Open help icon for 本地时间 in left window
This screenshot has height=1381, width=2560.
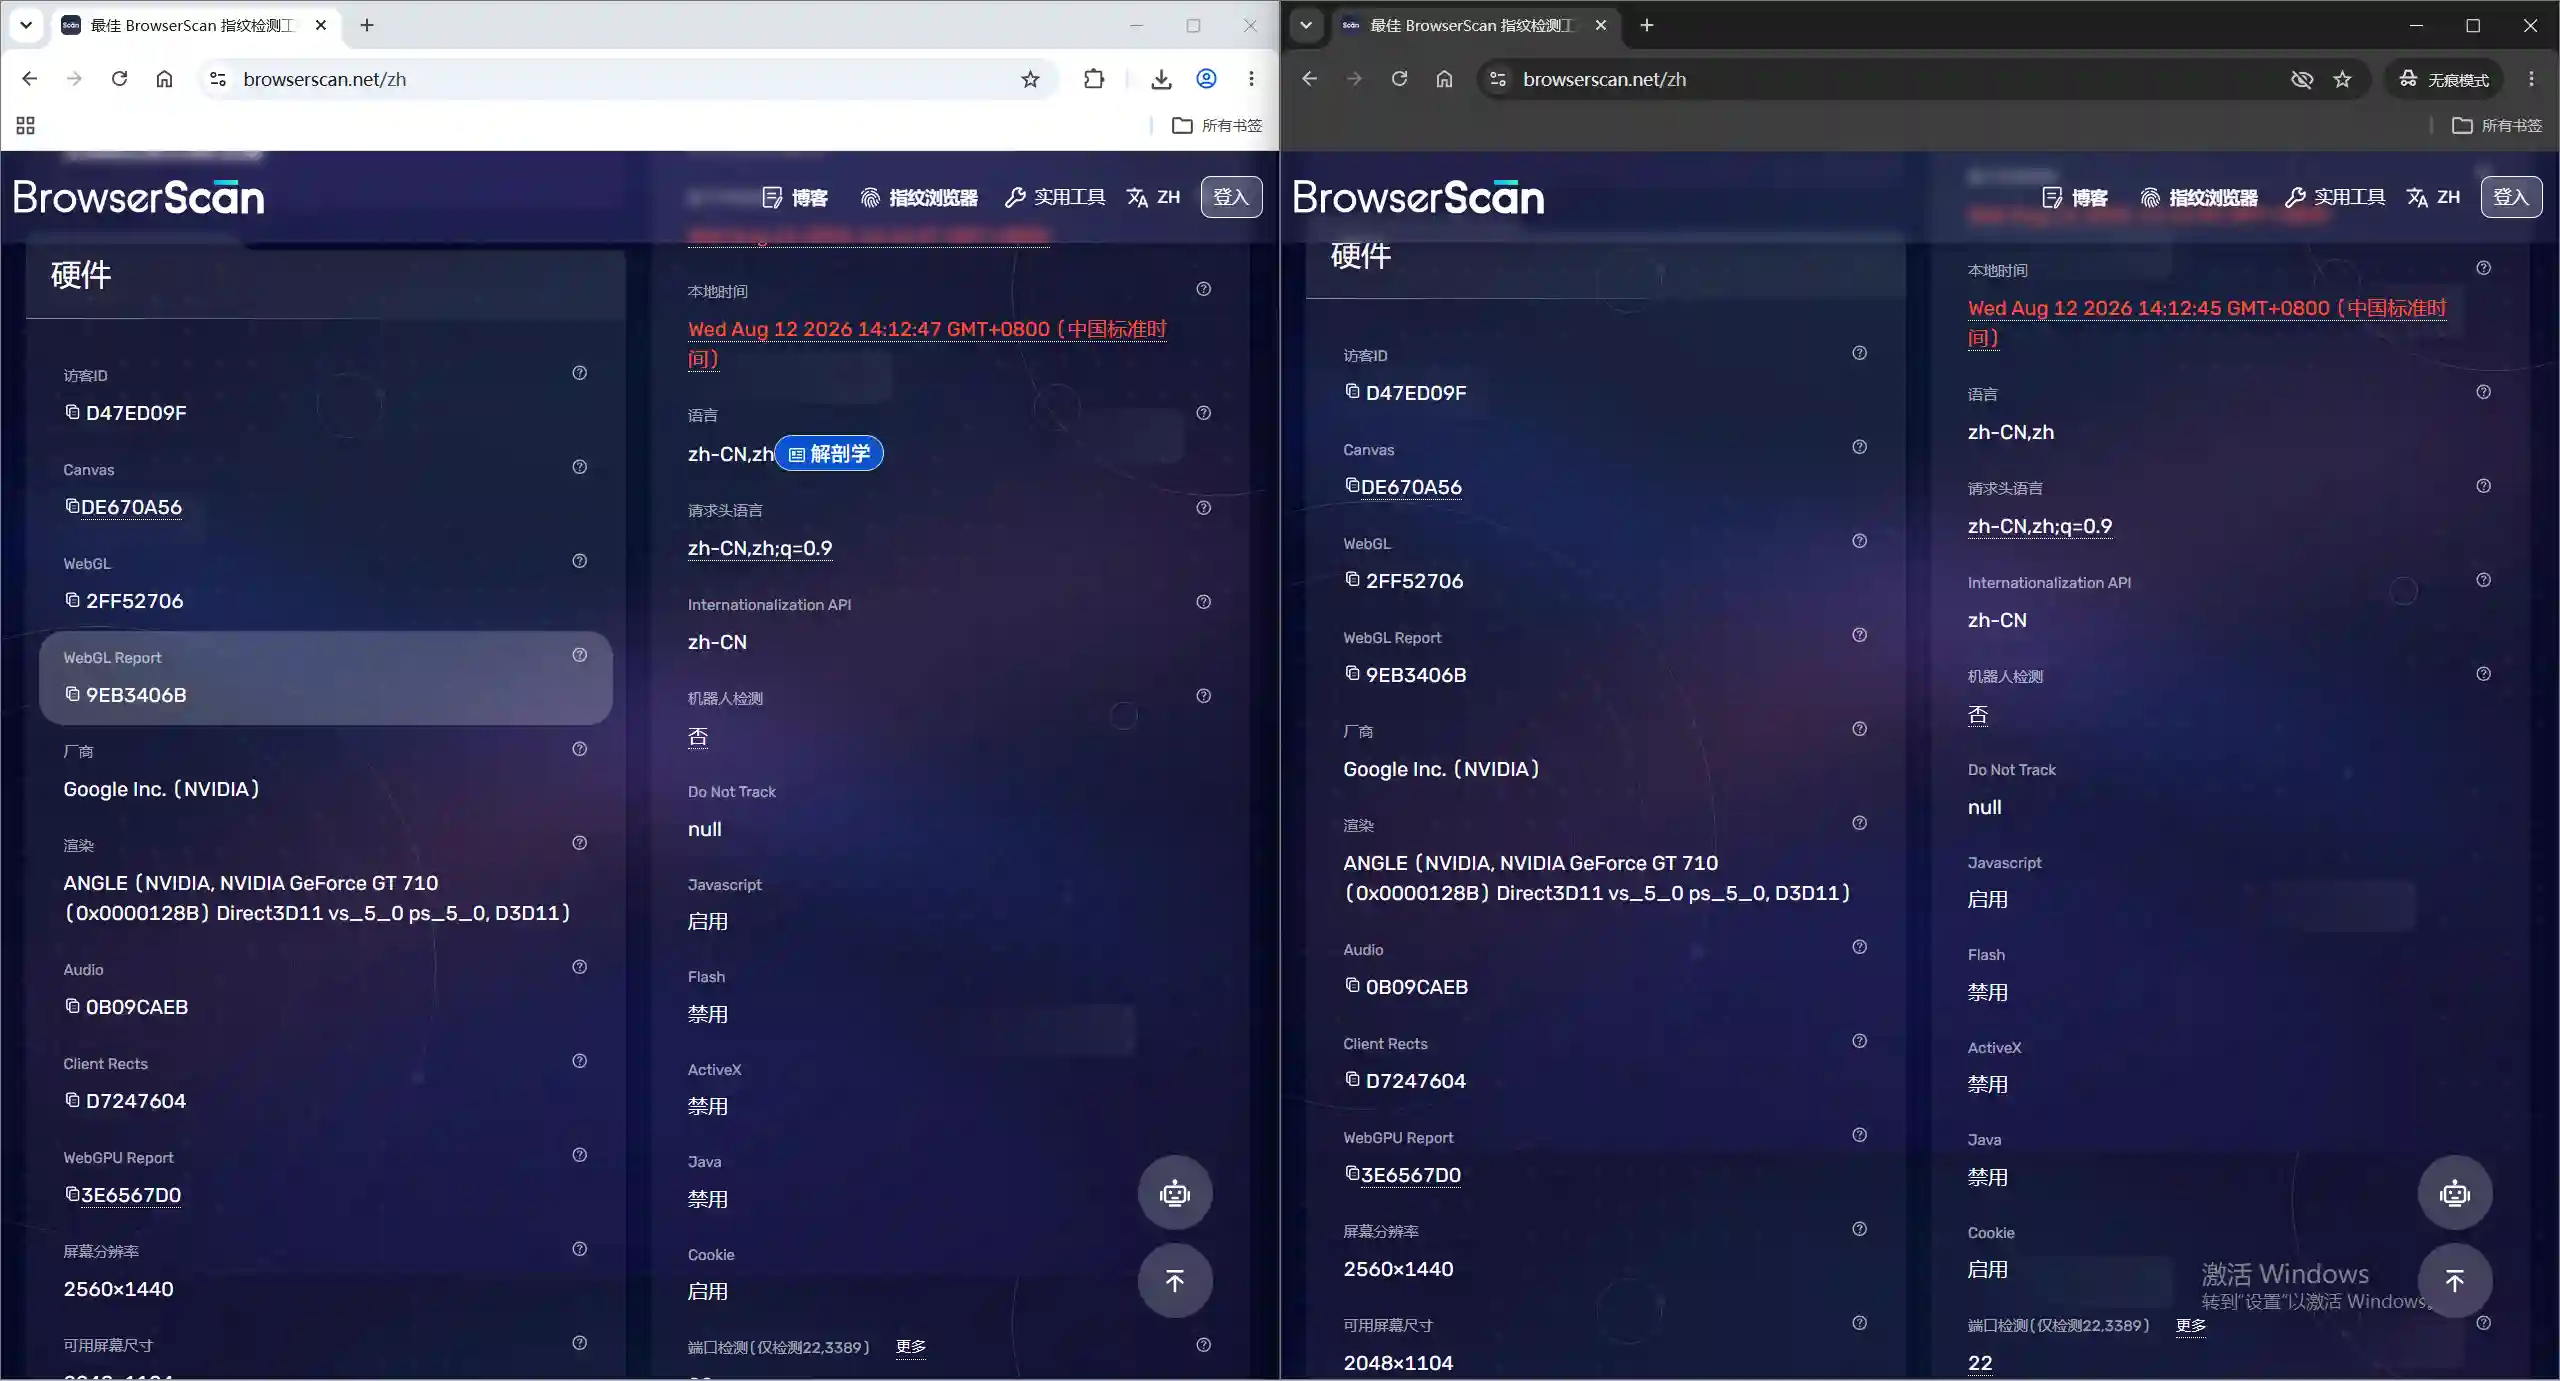point(1203,289)
